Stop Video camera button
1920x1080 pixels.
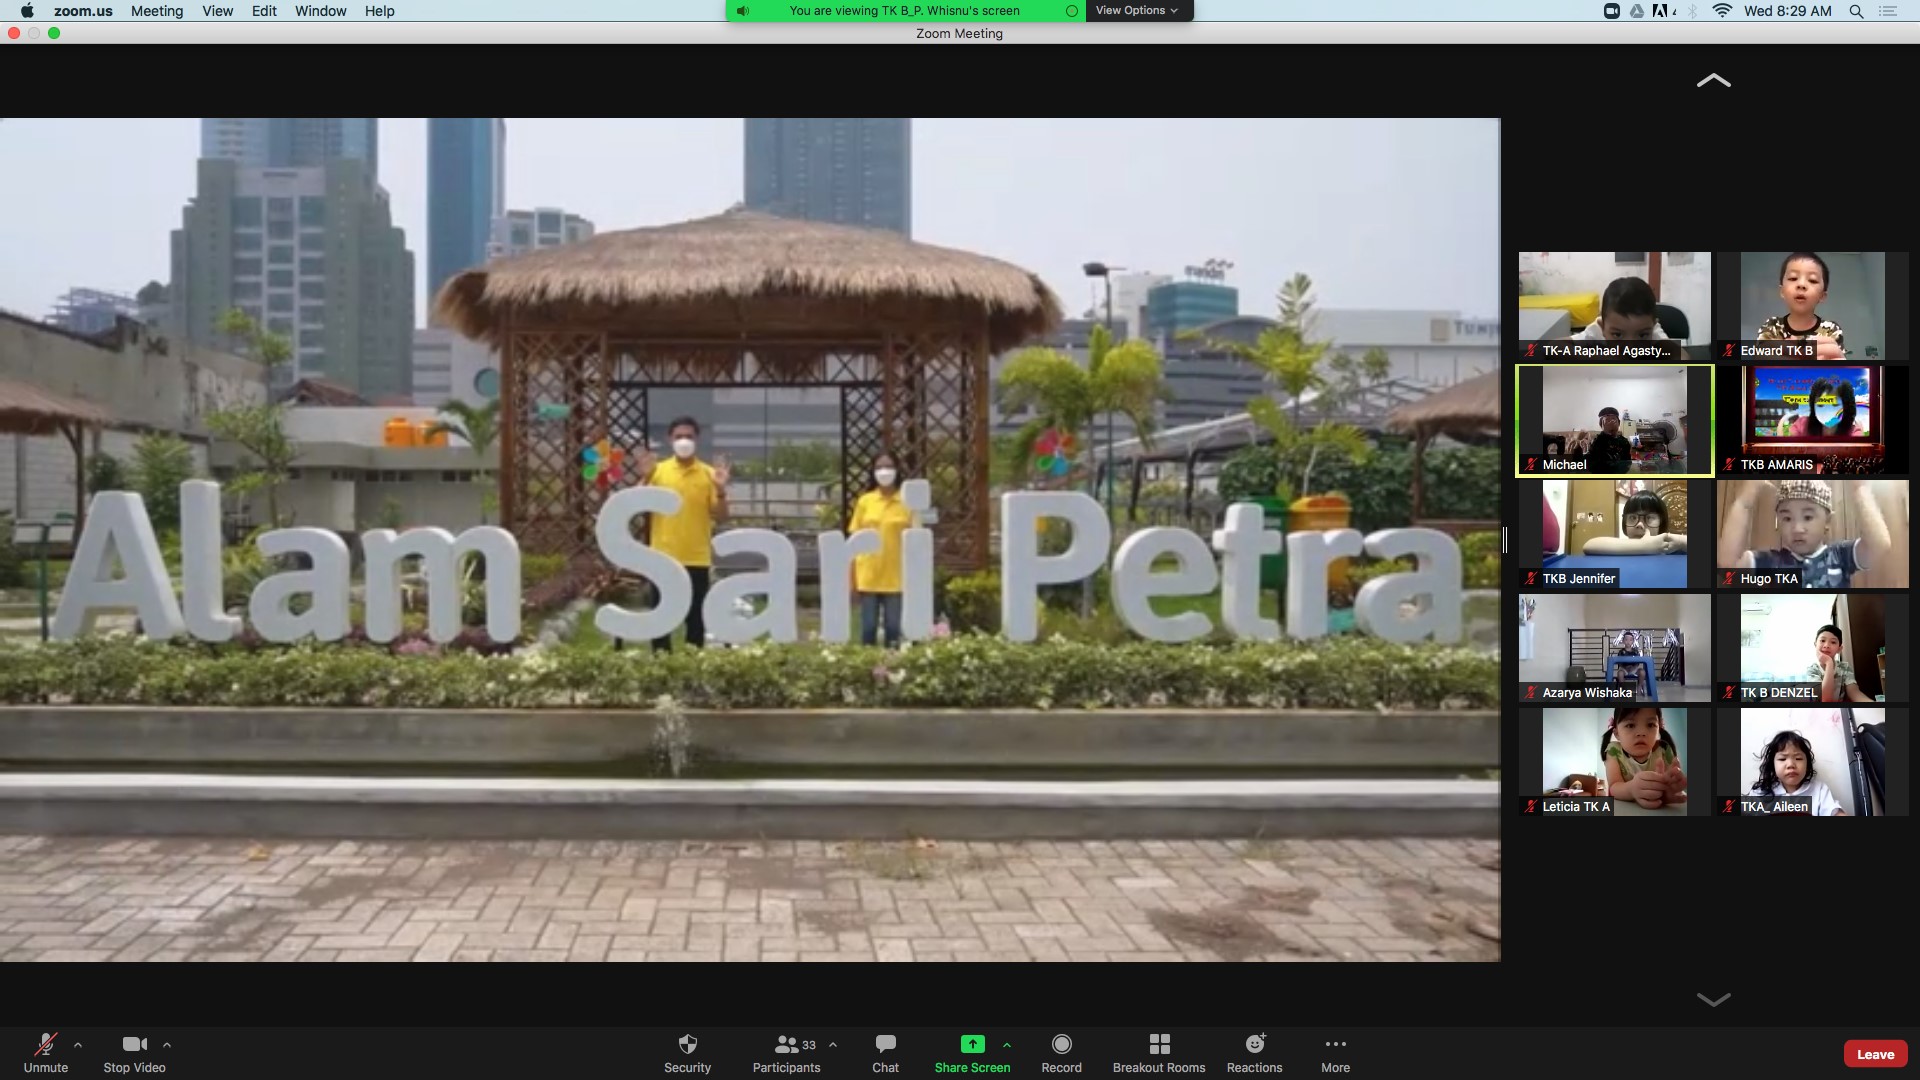coord(134,1053)
